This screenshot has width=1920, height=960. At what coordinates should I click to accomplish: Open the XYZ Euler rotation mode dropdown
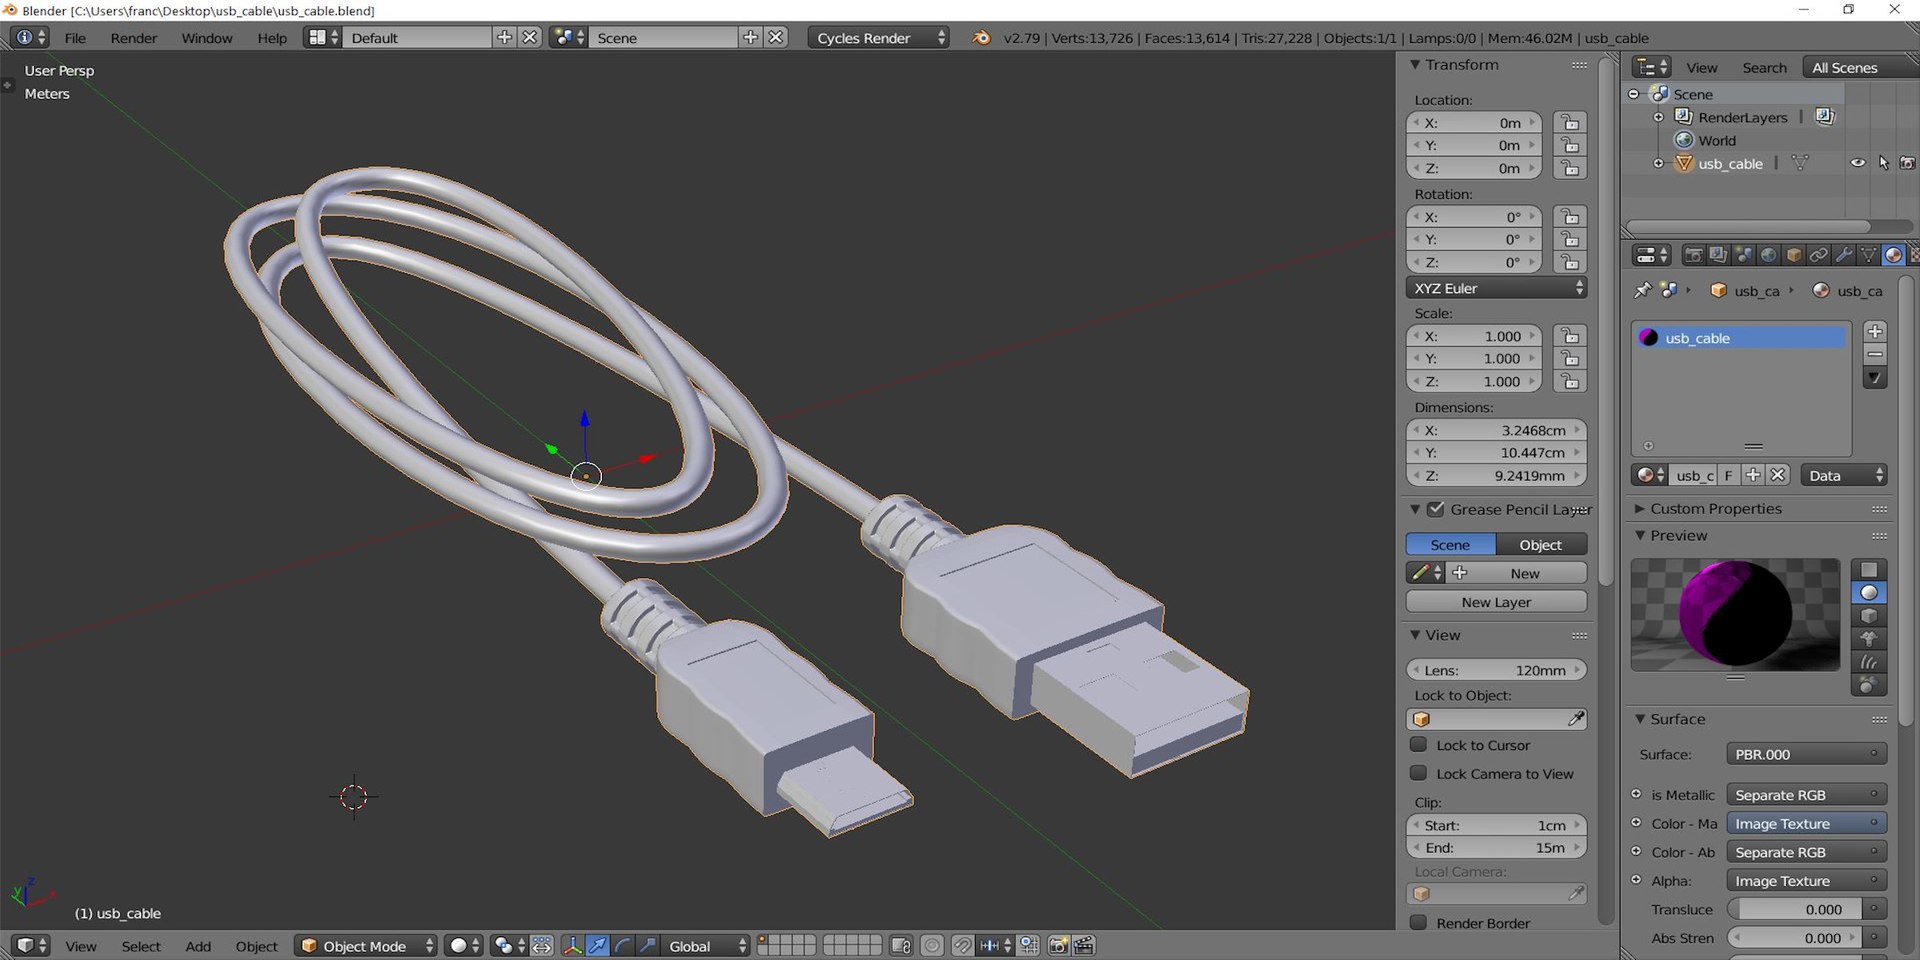1496,288
